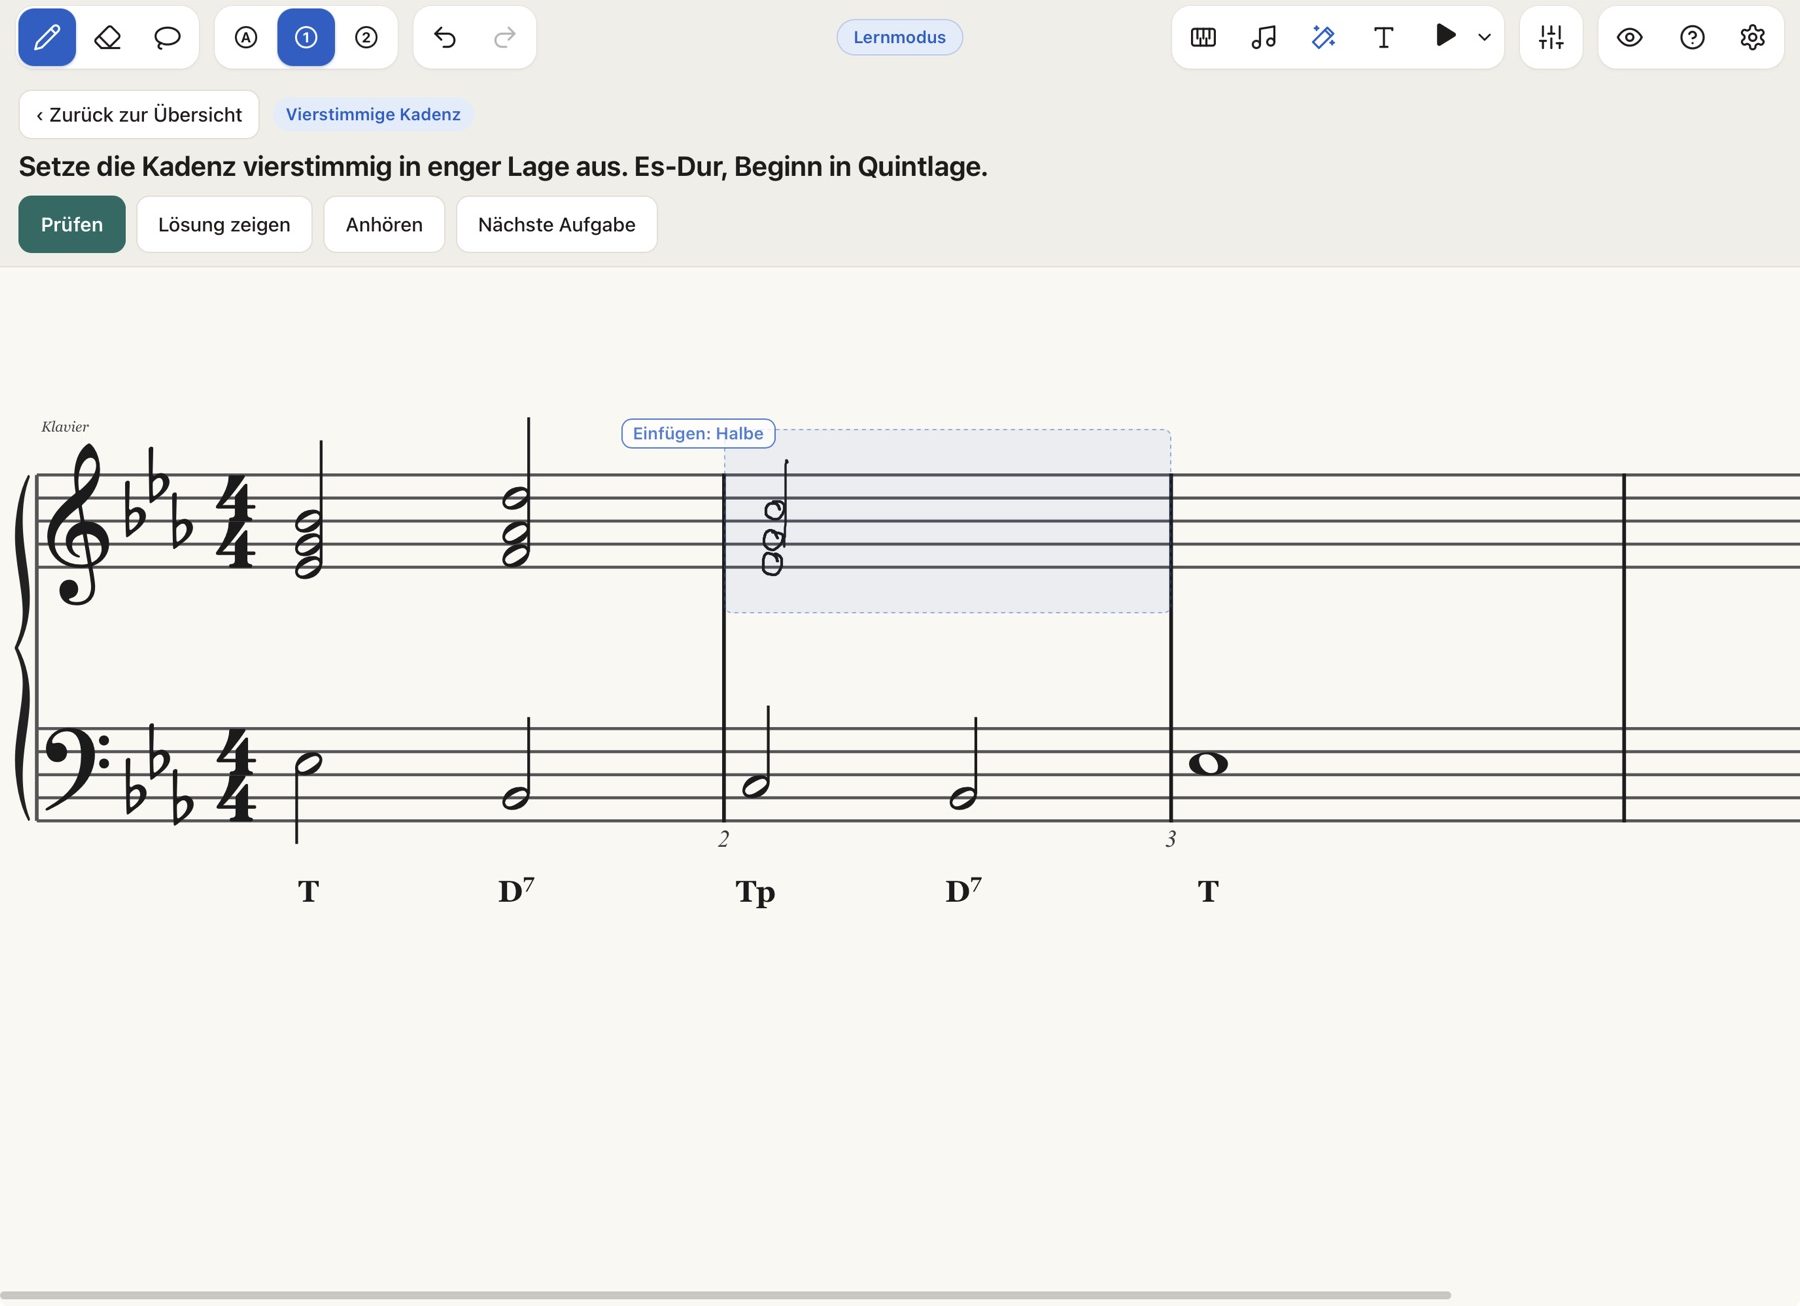Go to Nächste Aufgabe
This screenshot has width=1800, height=1306.
[x=557, y=225]
